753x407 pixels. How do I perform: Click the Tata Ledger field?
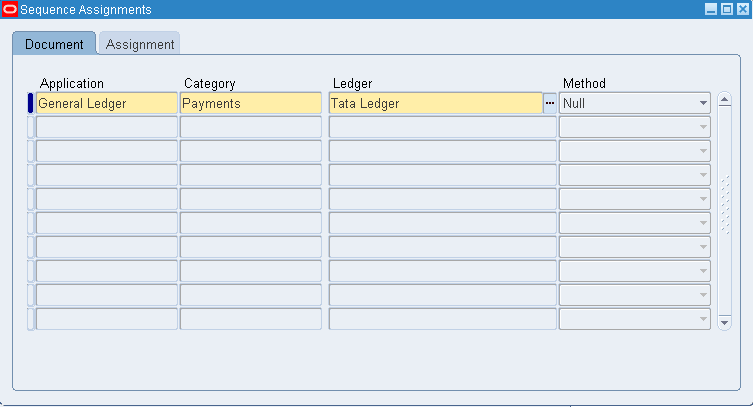(x=435, y=103)
